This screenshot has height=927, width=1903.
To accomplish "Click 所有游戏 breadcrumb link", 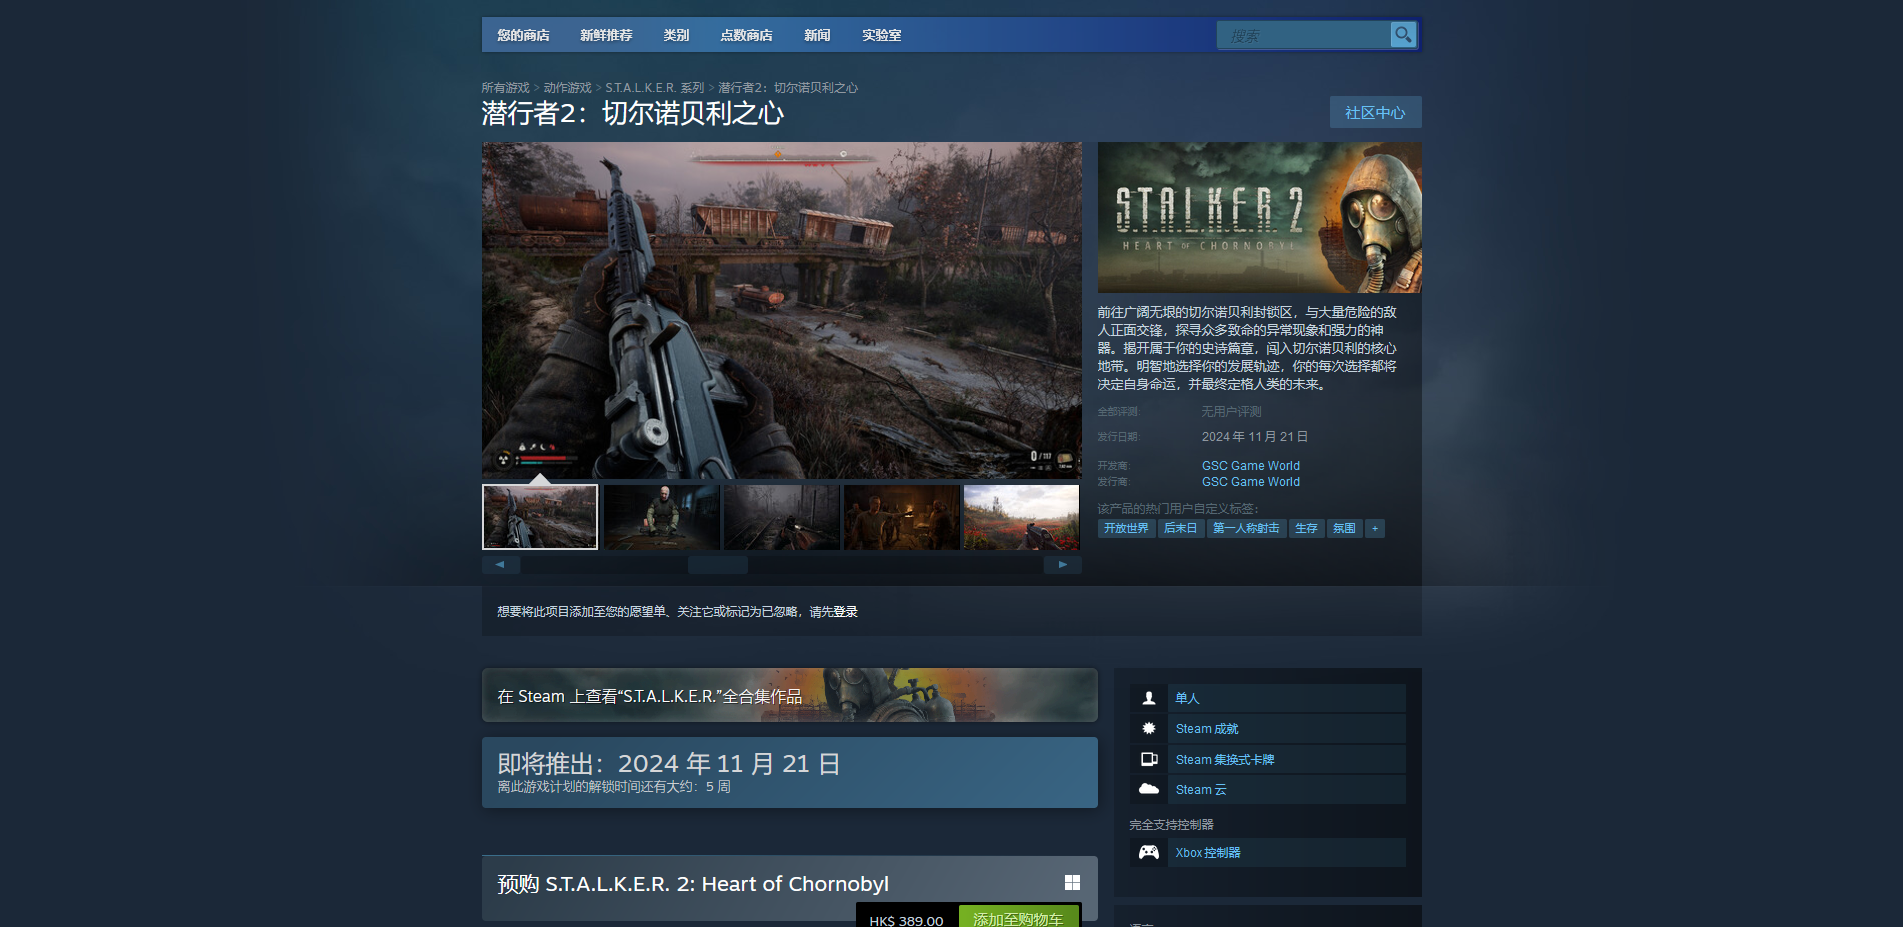I will click(x=505, y=88).
